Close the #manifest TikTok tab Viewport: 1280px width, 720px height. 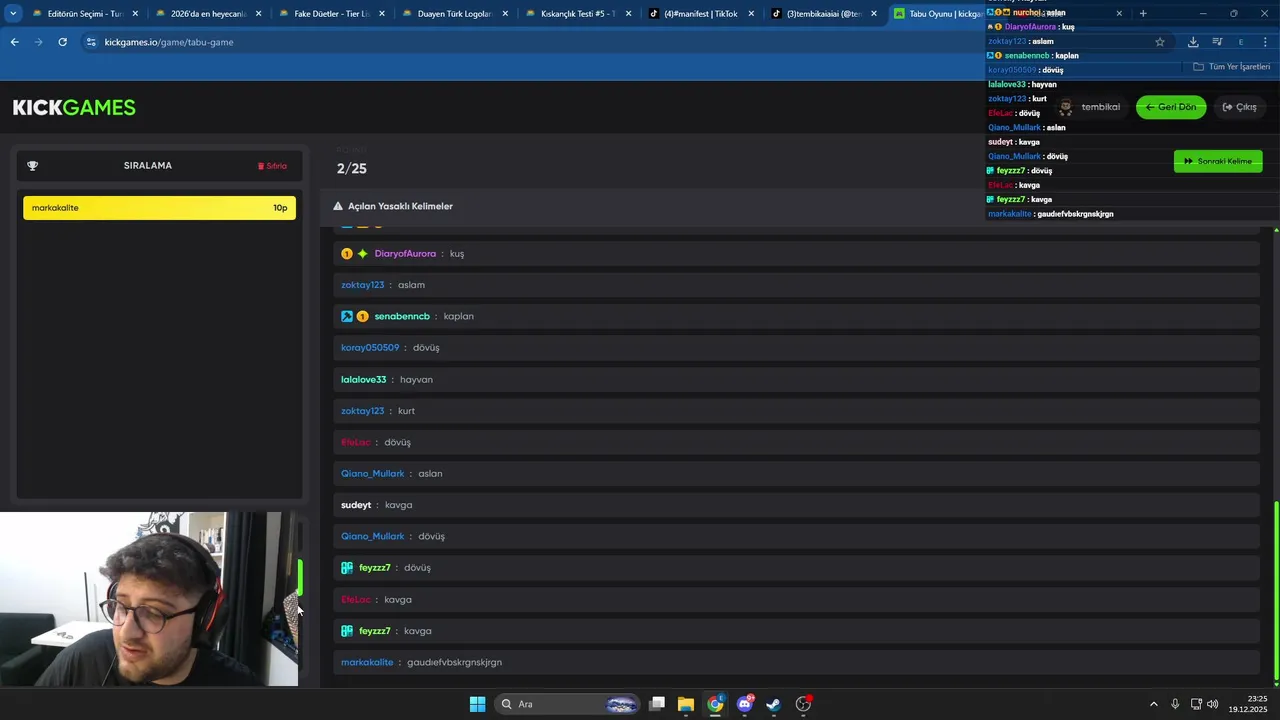(x=751, y=14)
